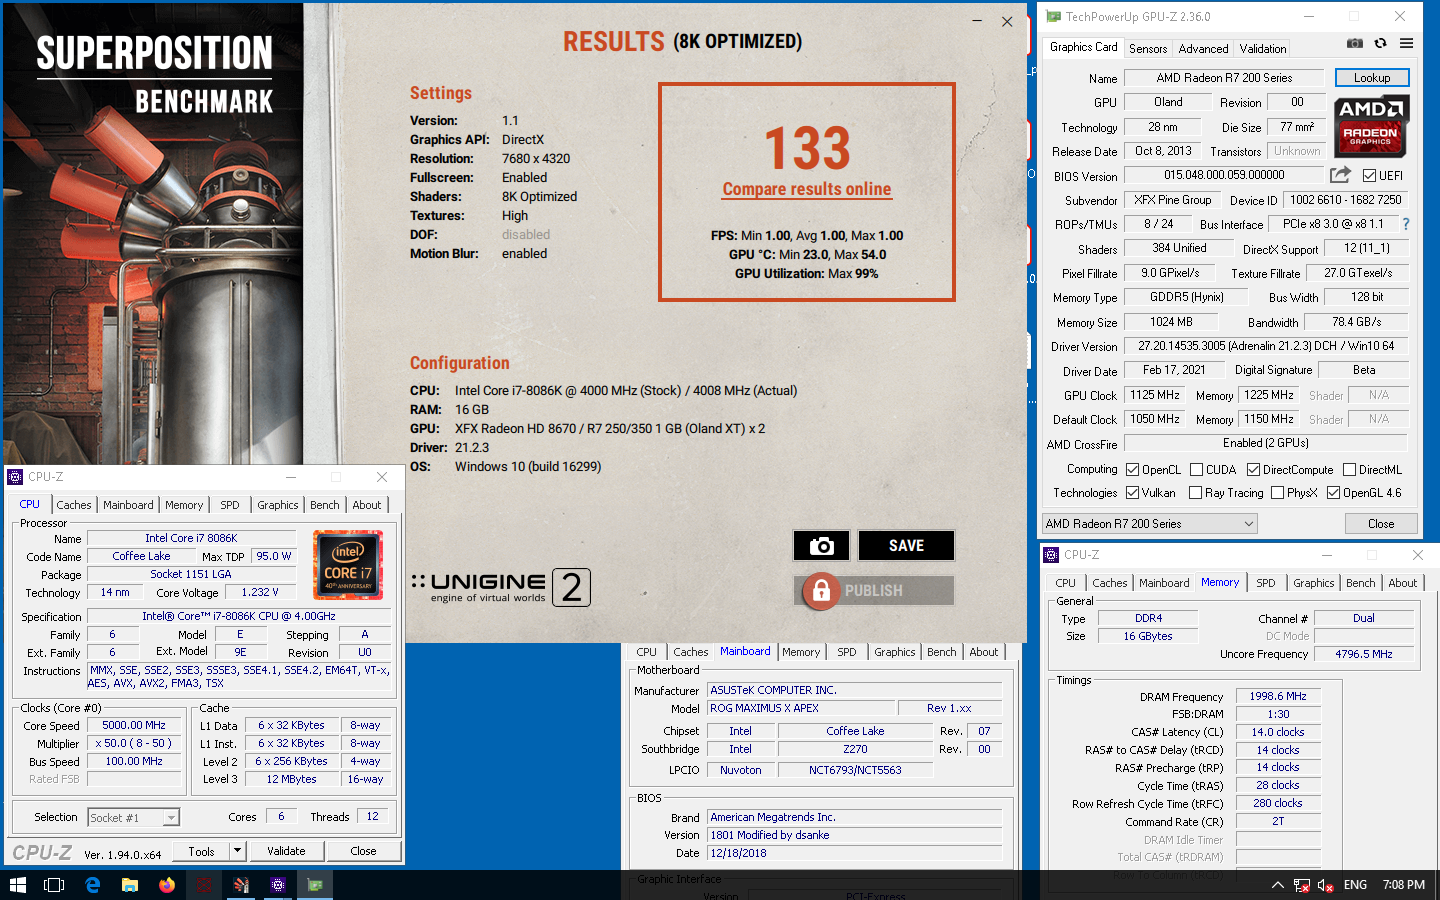
Task: Open File Explorer from taskbar
Action: coord(129,885)
